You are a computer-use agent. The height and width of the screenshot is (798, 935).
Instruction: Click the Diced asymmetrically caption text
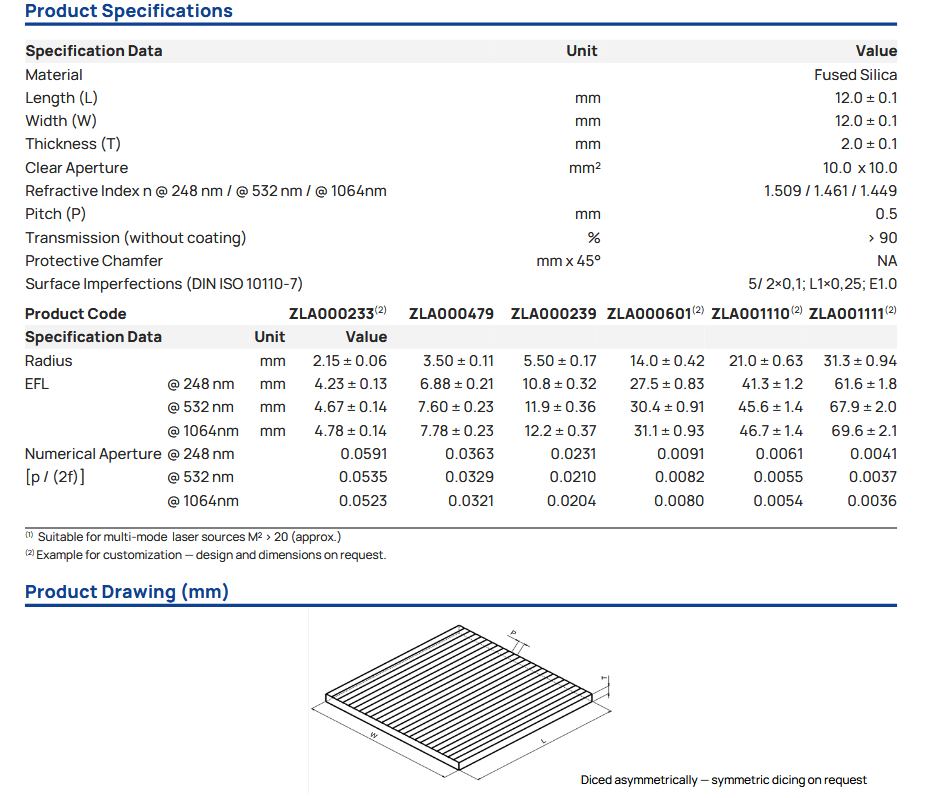pyautogui.click(x=723, y=780)
